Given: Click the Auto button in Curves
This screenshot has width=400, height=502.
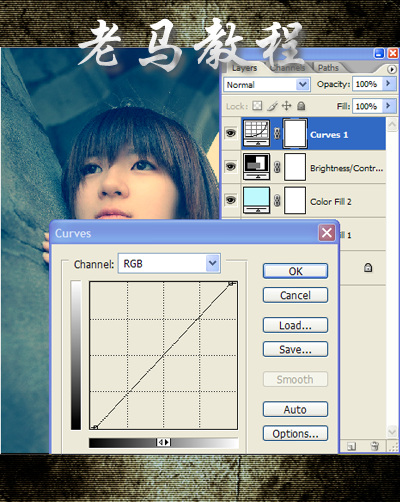Looking at the screenshot, I should pyautogui.click(x=295, y=409).
